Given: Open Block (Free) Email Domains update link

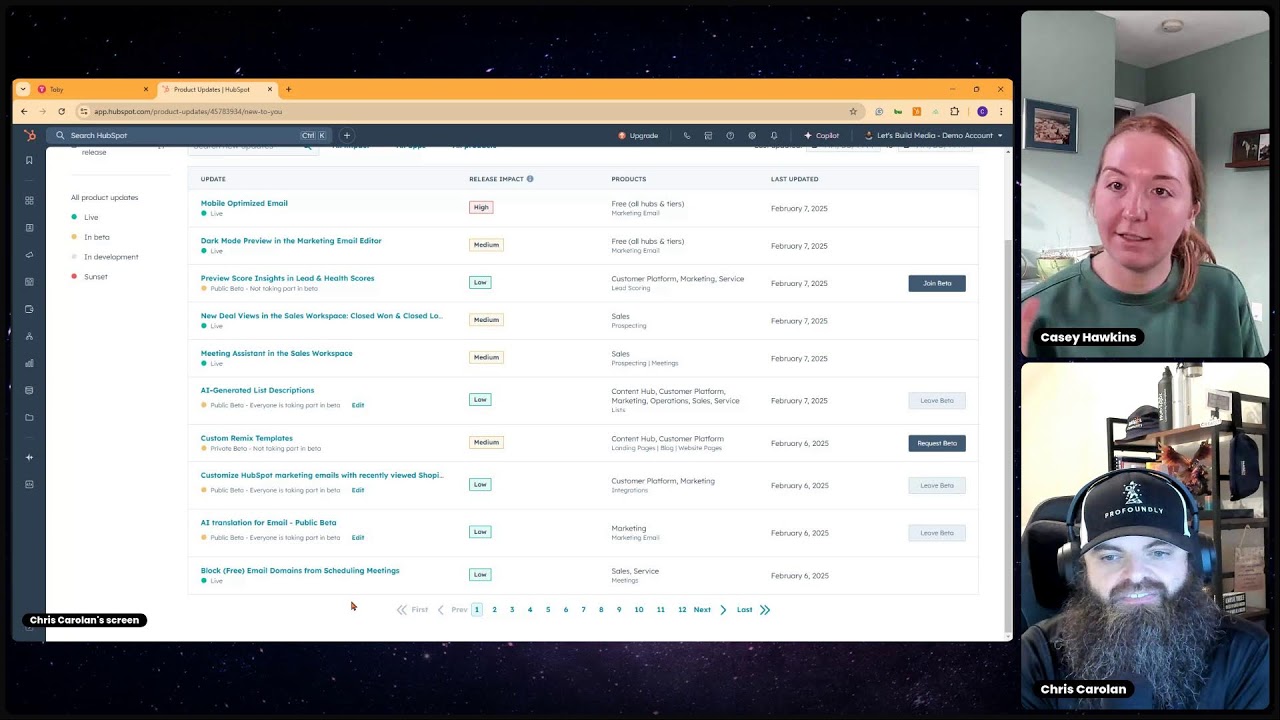Looking at the screenshot, I should click(300, 570).
